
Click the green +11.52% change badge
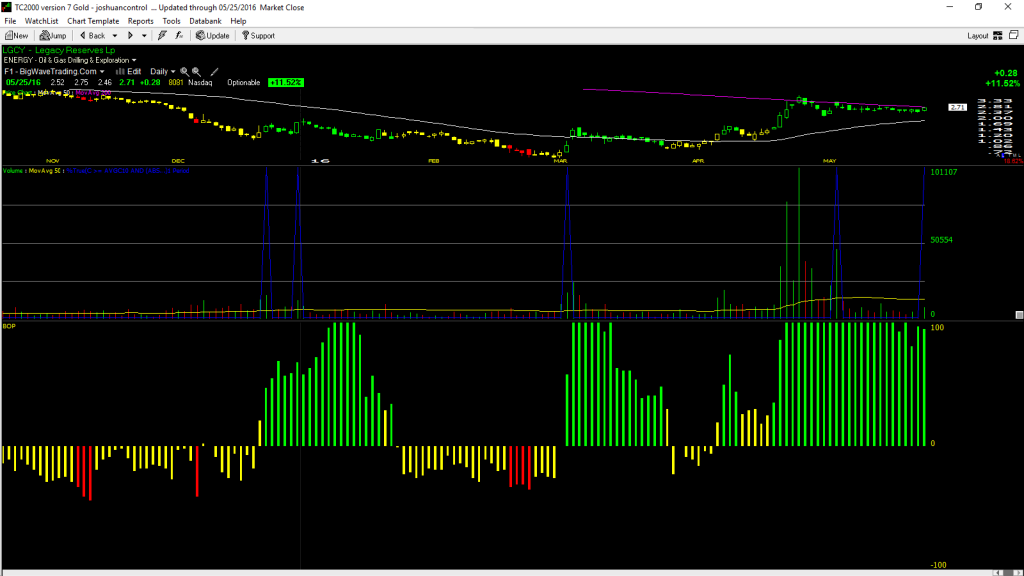(286, 83)
